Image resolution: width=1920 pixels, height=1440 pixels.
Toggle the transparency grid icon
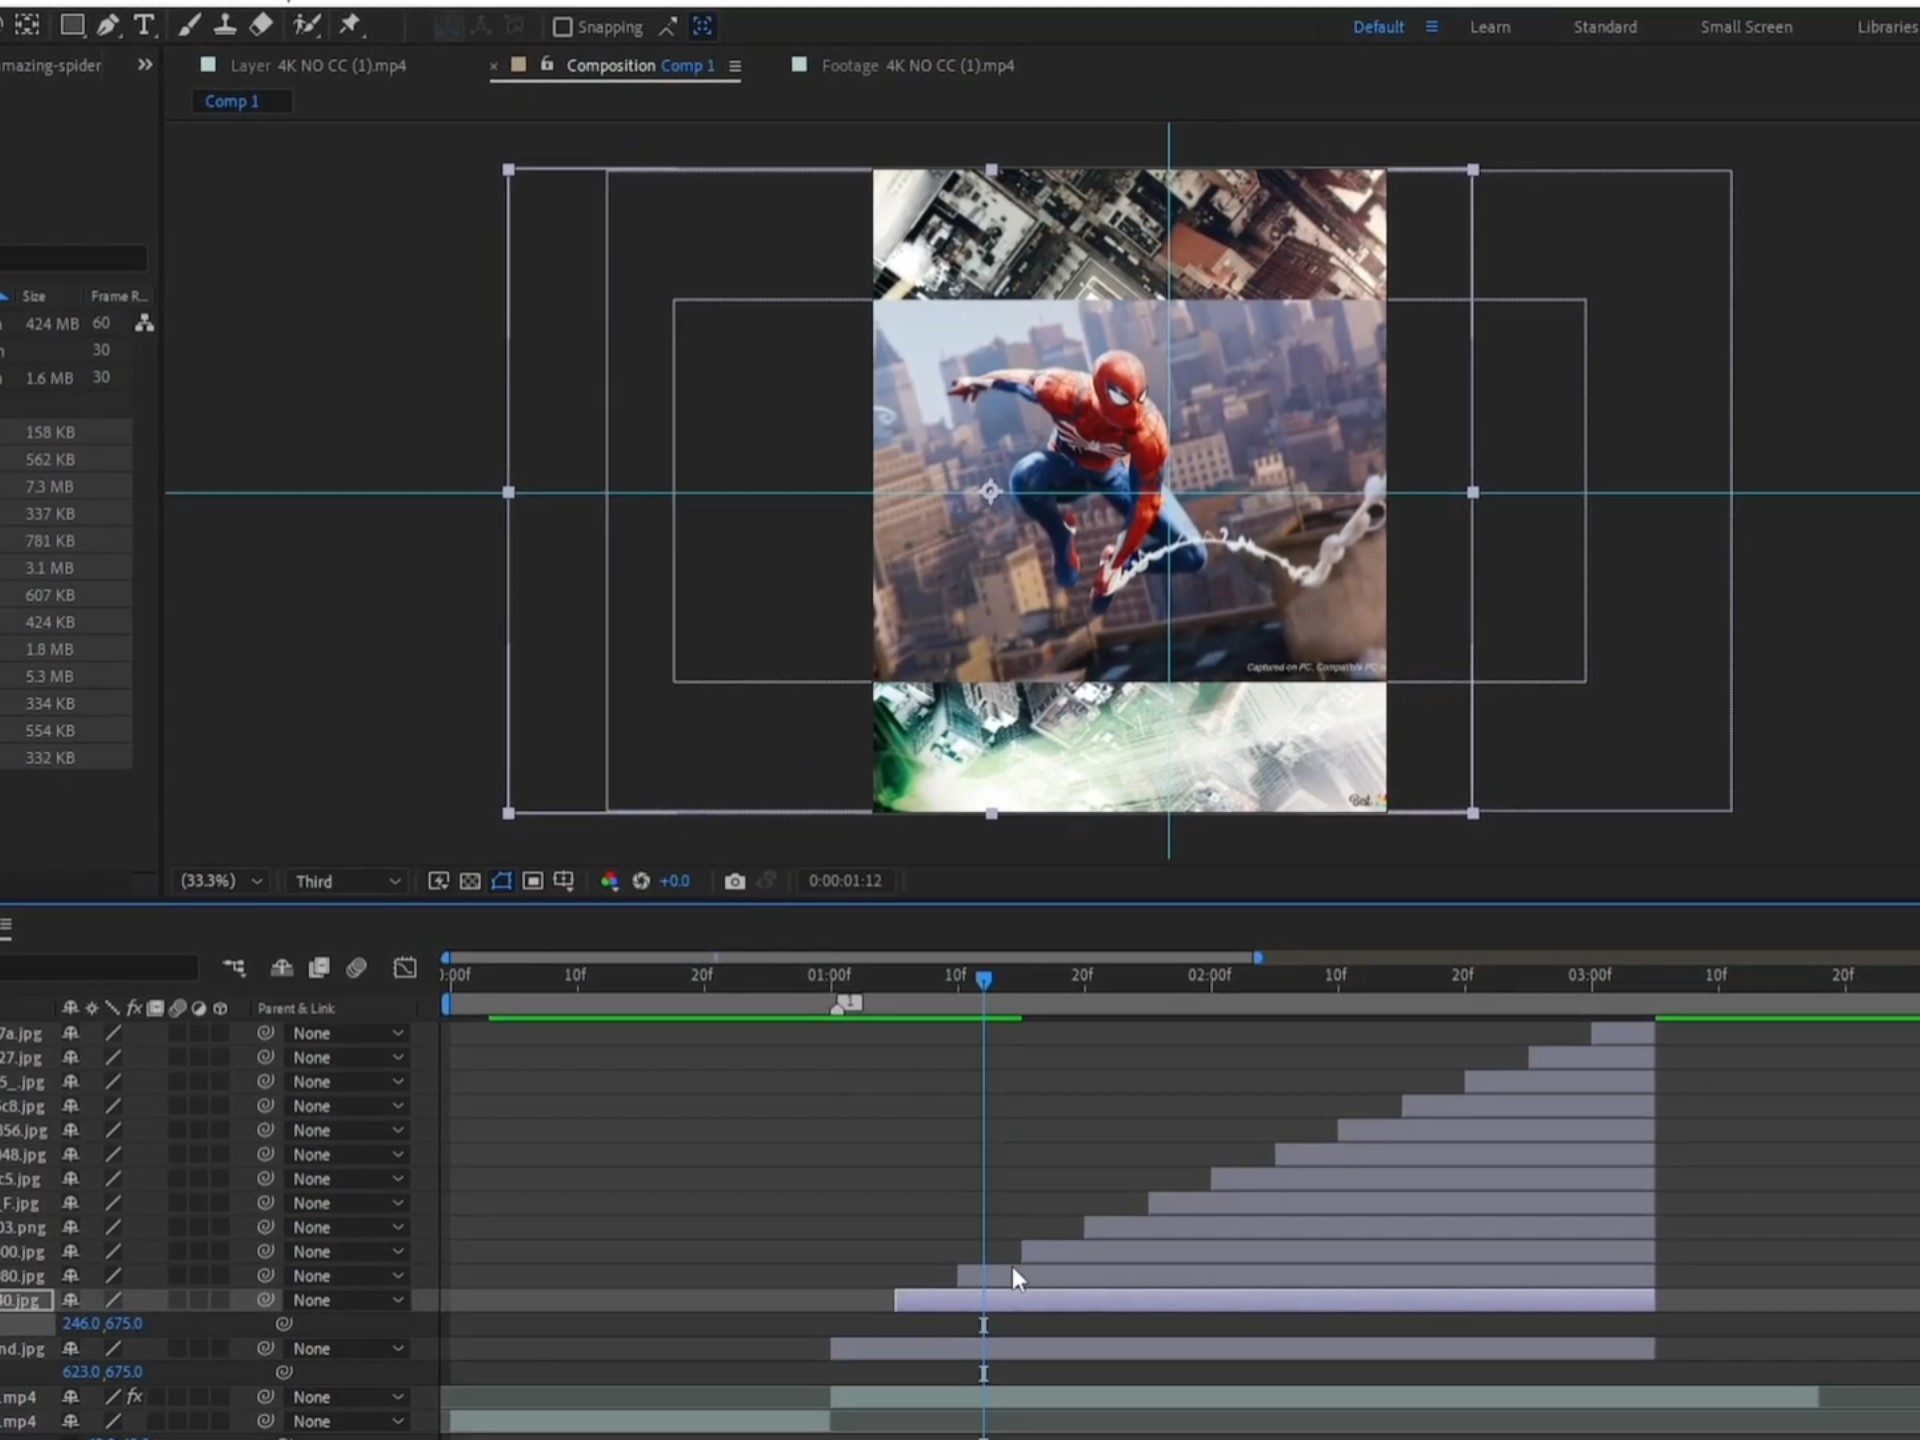470,881
